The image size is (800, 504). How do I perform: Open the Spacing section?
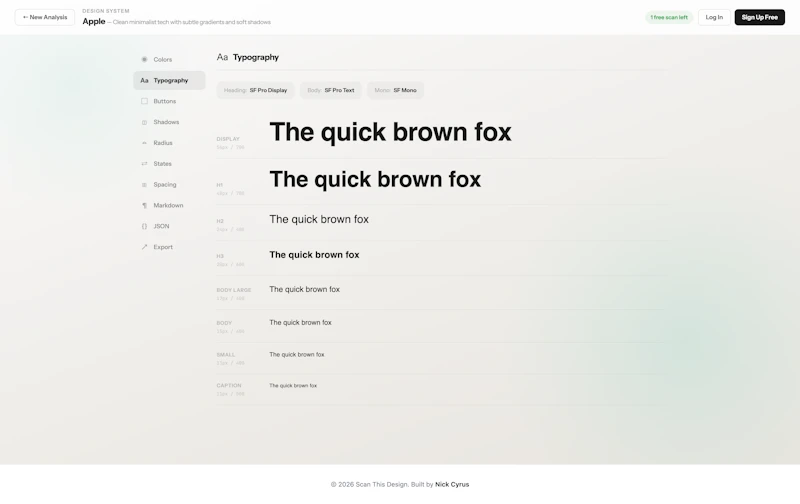[169, 185]
